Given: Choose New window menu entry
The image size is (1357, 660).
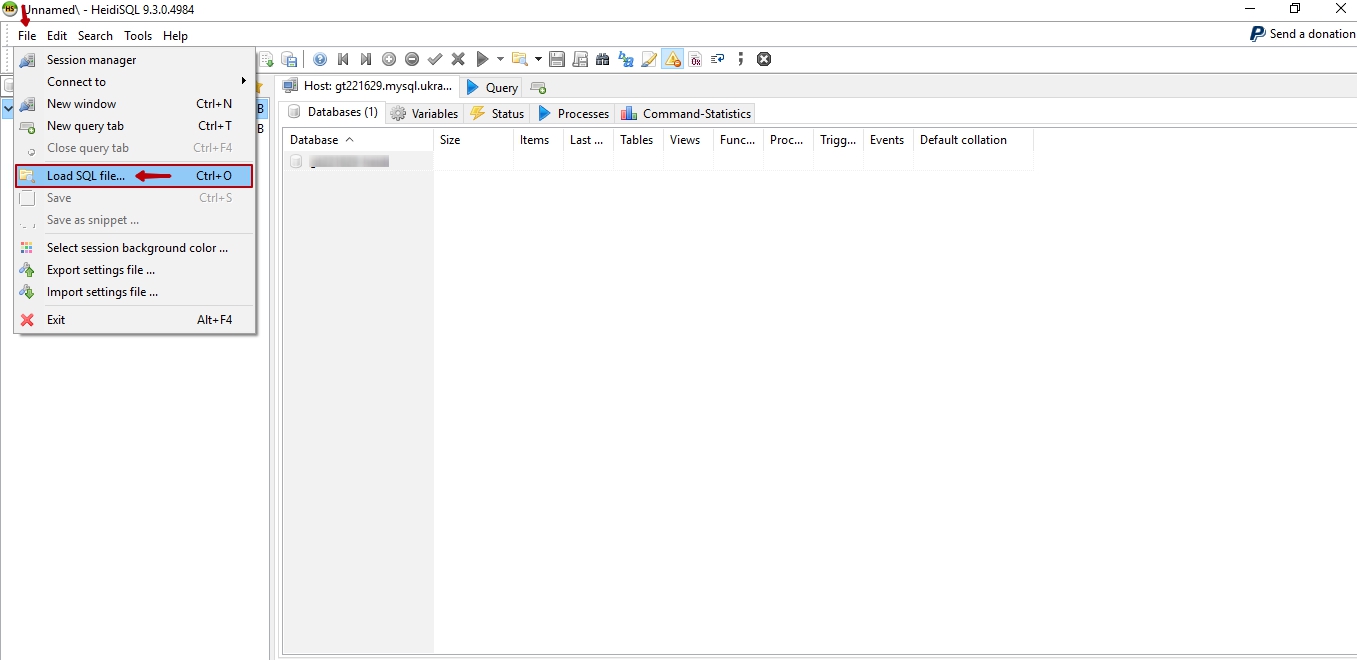Looking at the screenshot, I should tap(135, 104).
